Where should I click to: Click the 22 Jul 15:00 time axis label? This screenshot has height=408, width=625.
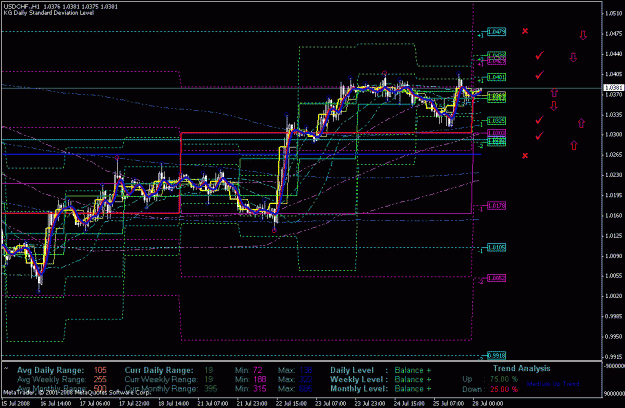[x=291, y=404]
